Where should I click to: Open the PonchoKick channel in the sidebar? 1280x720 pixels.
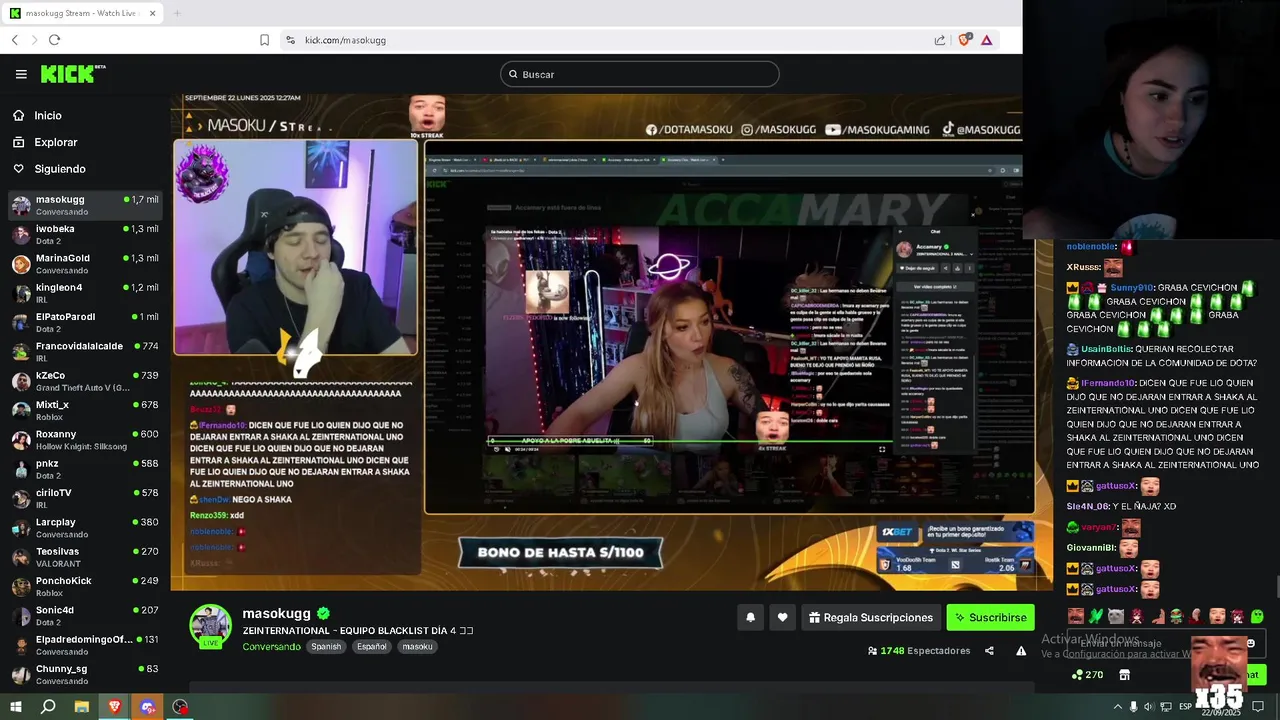coord(85,586)
